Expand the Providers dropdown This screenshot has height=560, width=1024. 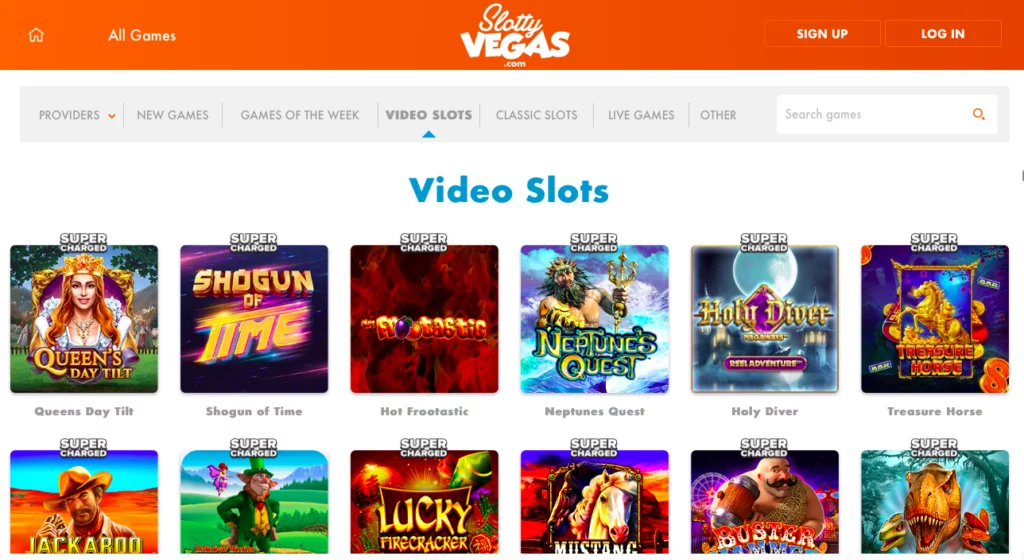77,115
